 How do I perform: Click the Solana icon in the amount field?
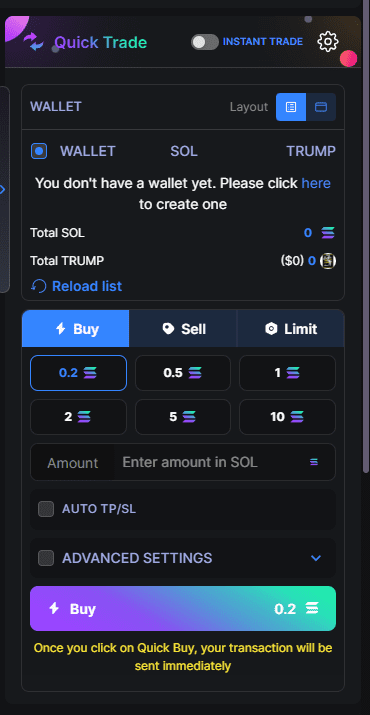pos(313,462)
